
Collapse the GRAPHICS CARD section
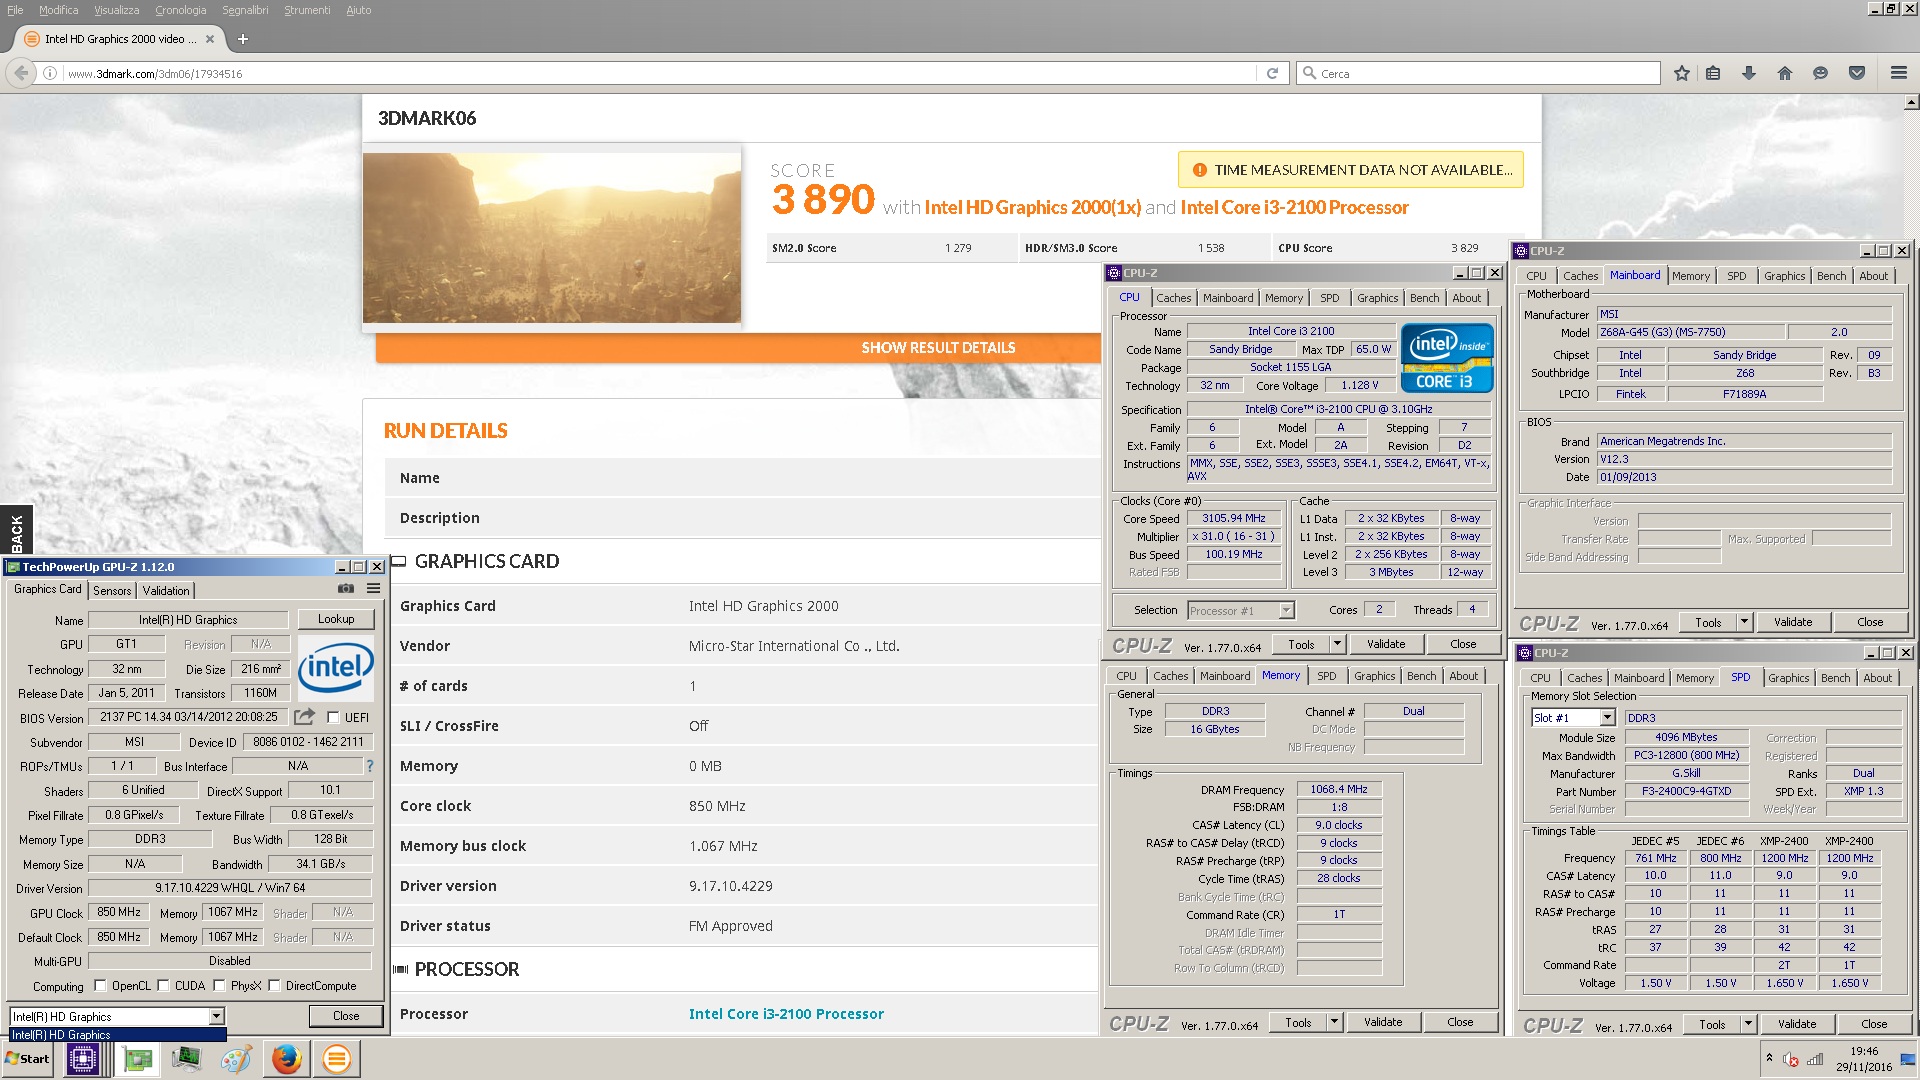click(x=398, y=561)
